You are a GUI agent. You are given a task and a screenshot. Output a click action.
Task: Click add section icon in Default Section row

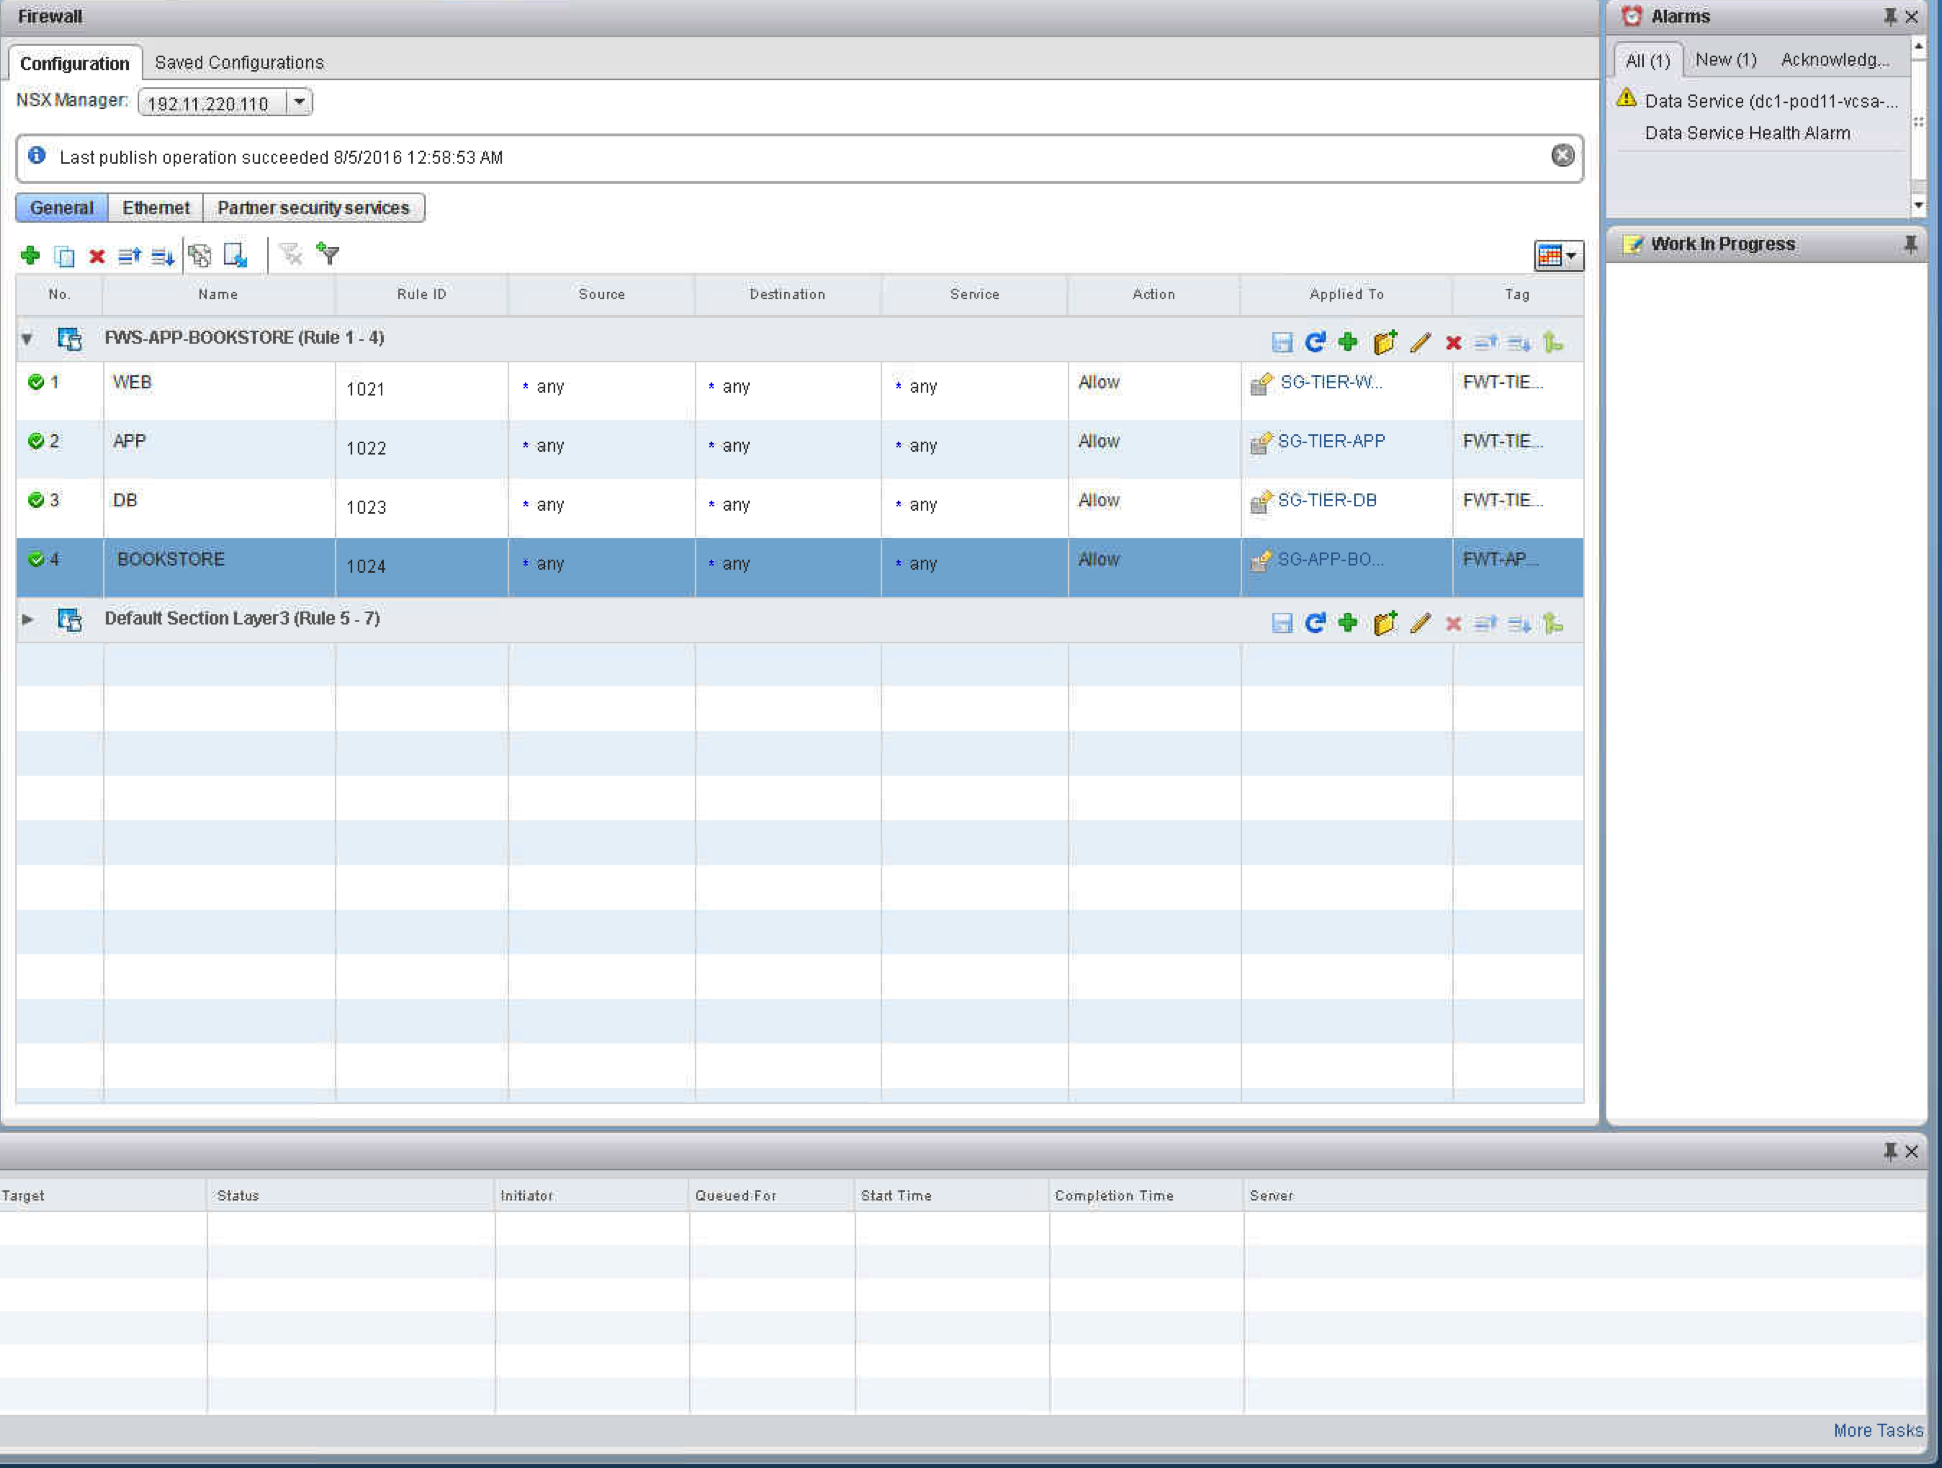(x=1385, y=623)
